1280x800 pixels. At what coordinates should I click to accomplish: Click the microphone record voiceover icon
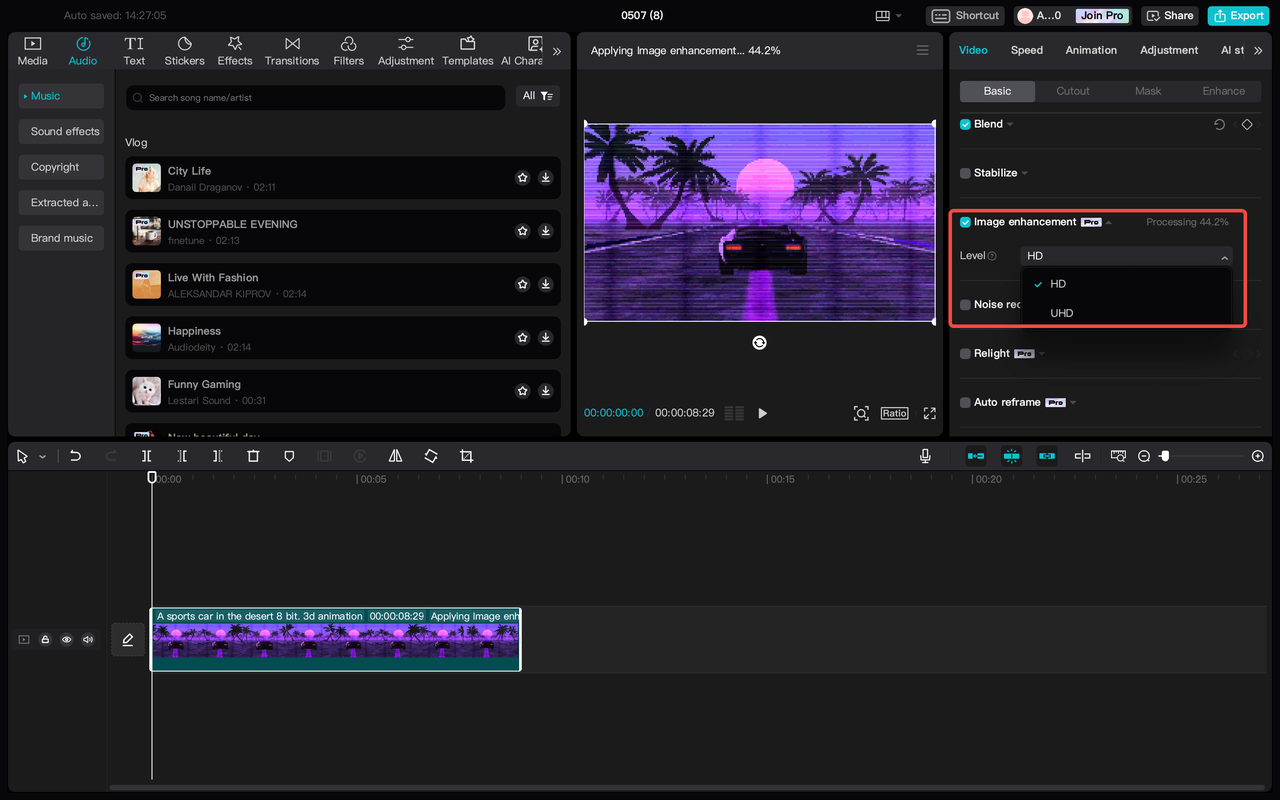[925, 456]
